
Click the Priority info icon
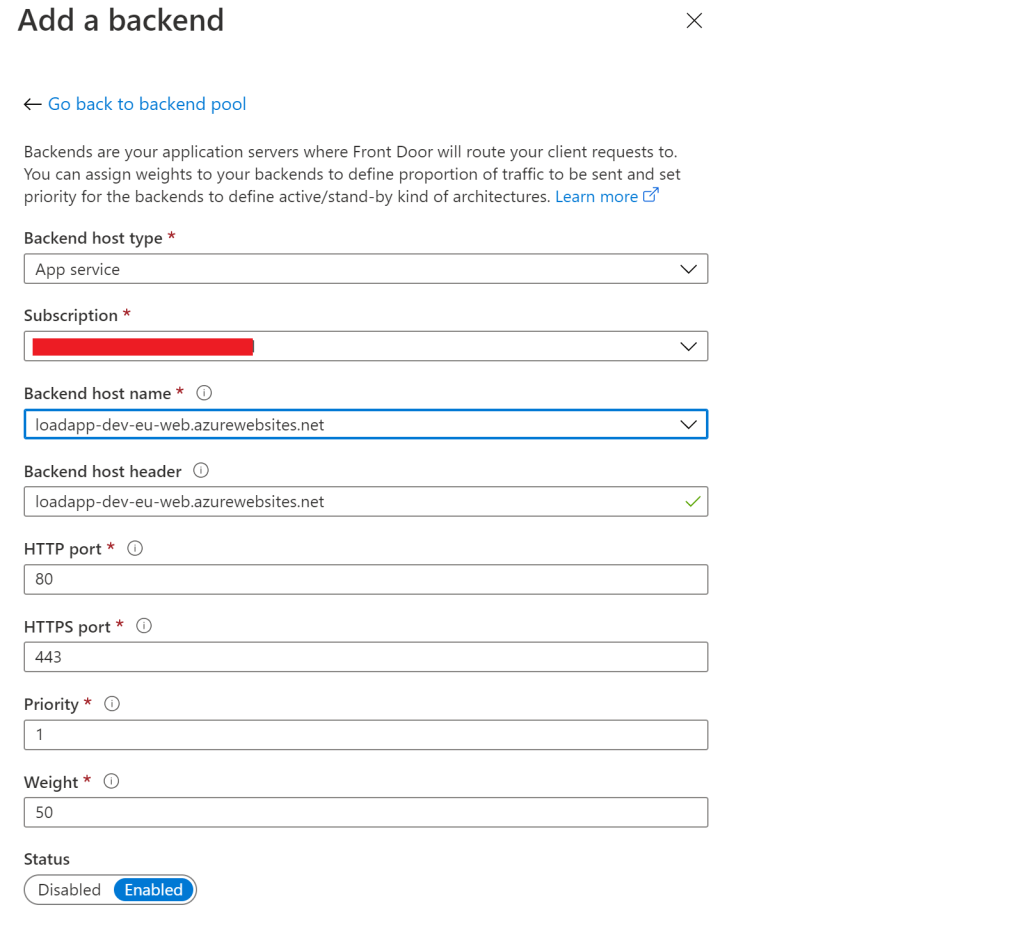click(x=112, y=704)
